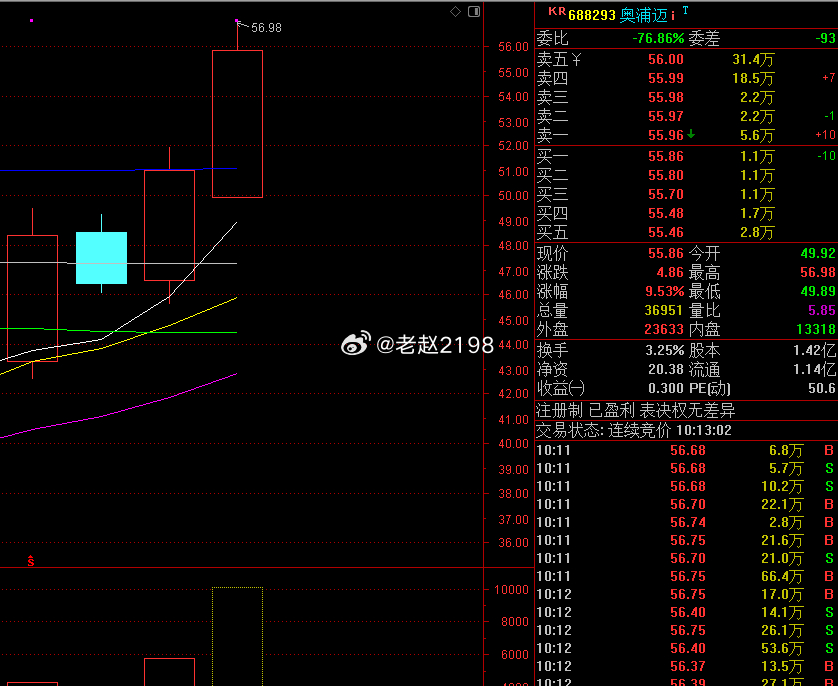This screenshot has height=686, width=838.
Task: Click the 量比 value 5.85
Action: (x=821, y=310)
